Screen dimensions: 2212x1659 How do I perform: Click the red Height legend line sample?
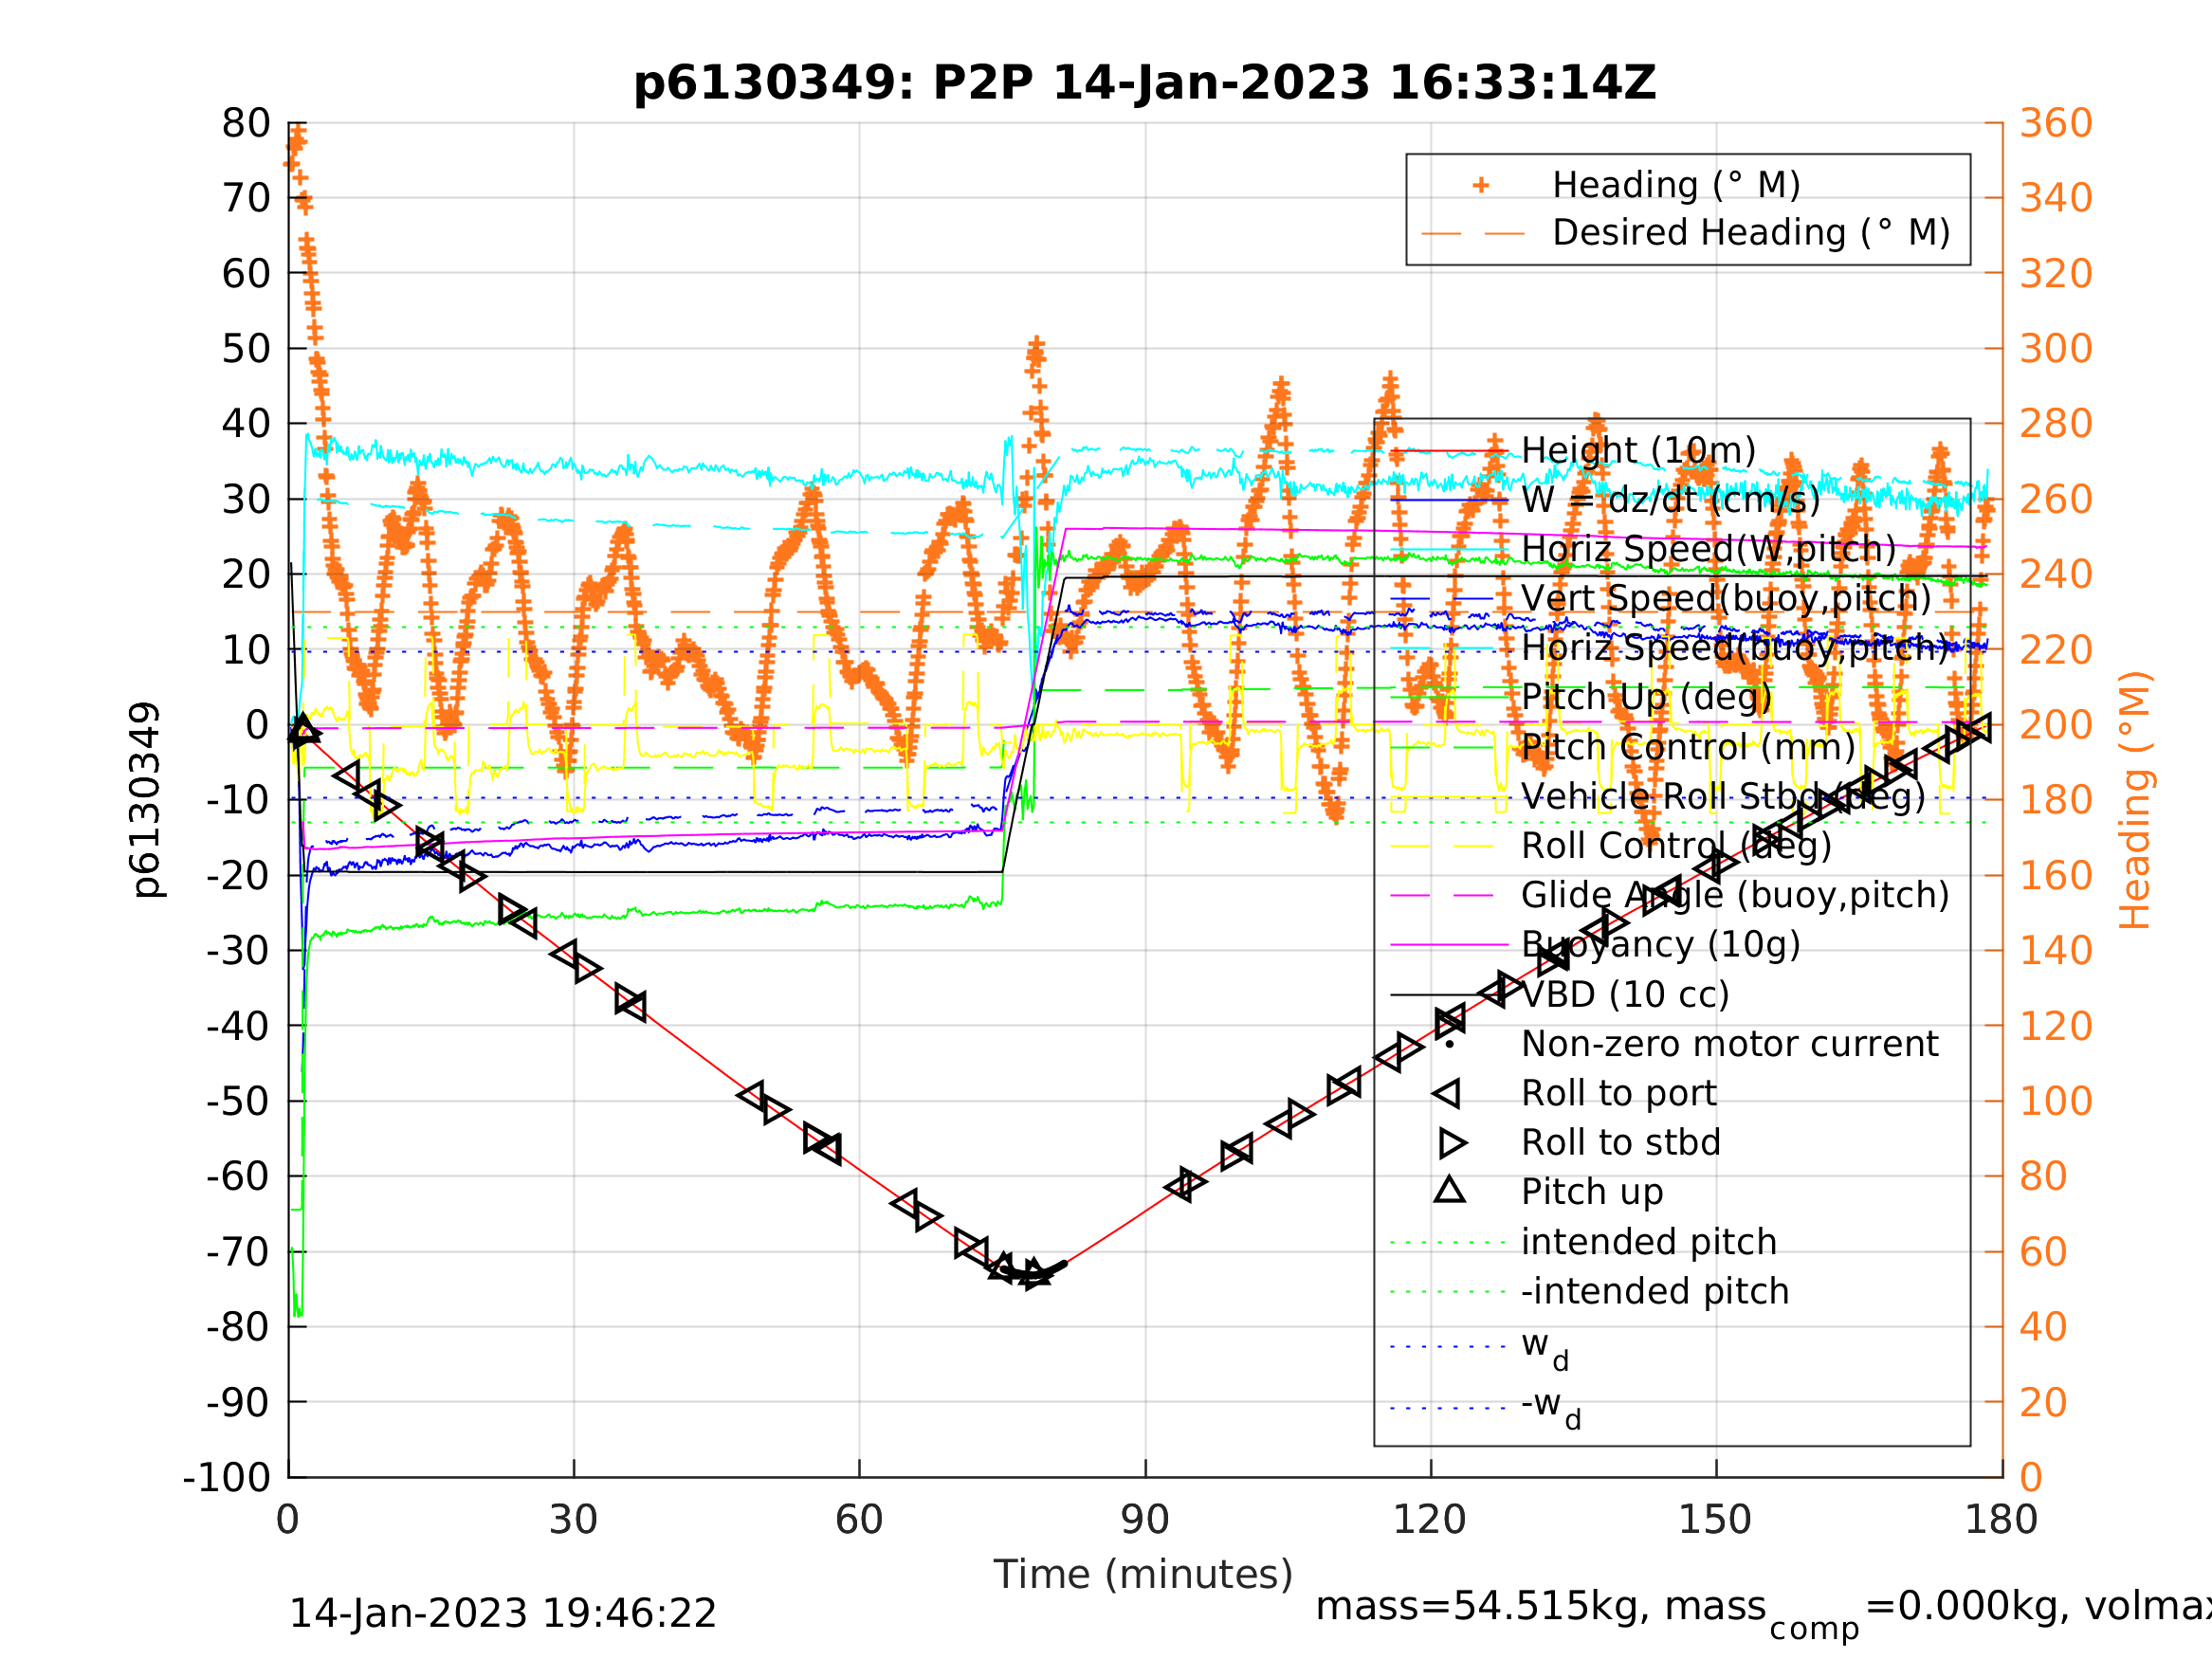(1449, 451)
